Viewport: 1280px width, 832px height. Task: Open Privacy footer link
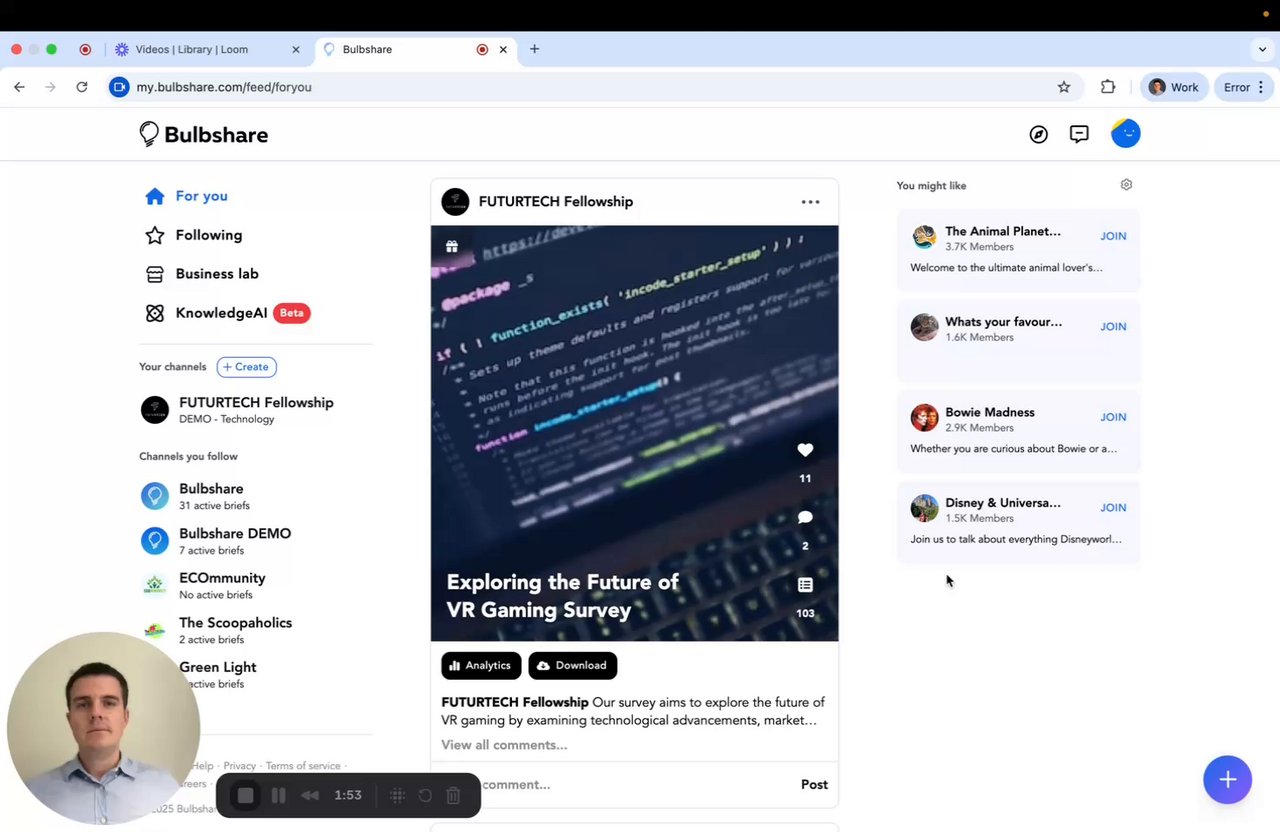click(239, 766)
